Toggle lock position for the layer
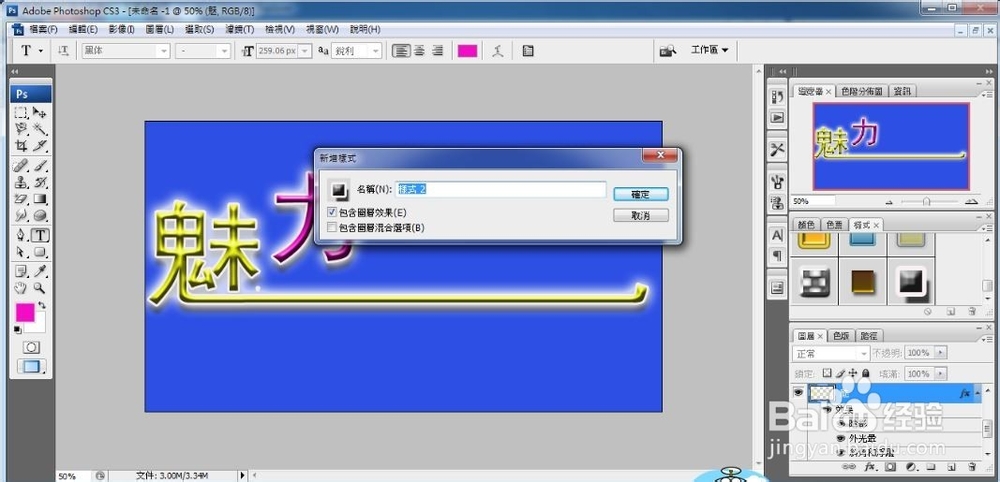Screen dimensions: 1000x482 pyautogui.click(x=853, y=373)
